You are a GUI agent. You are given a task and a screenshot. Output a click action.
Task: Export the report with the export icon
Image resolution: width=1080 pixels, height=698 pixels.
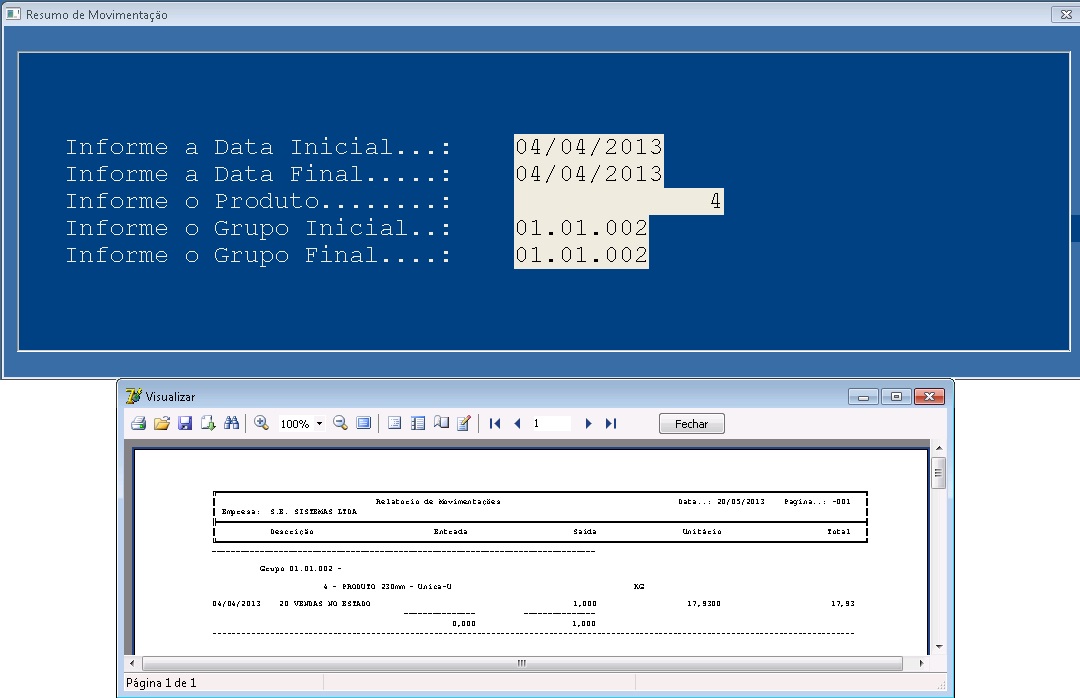pyautogui.click(x=208, y=424)
